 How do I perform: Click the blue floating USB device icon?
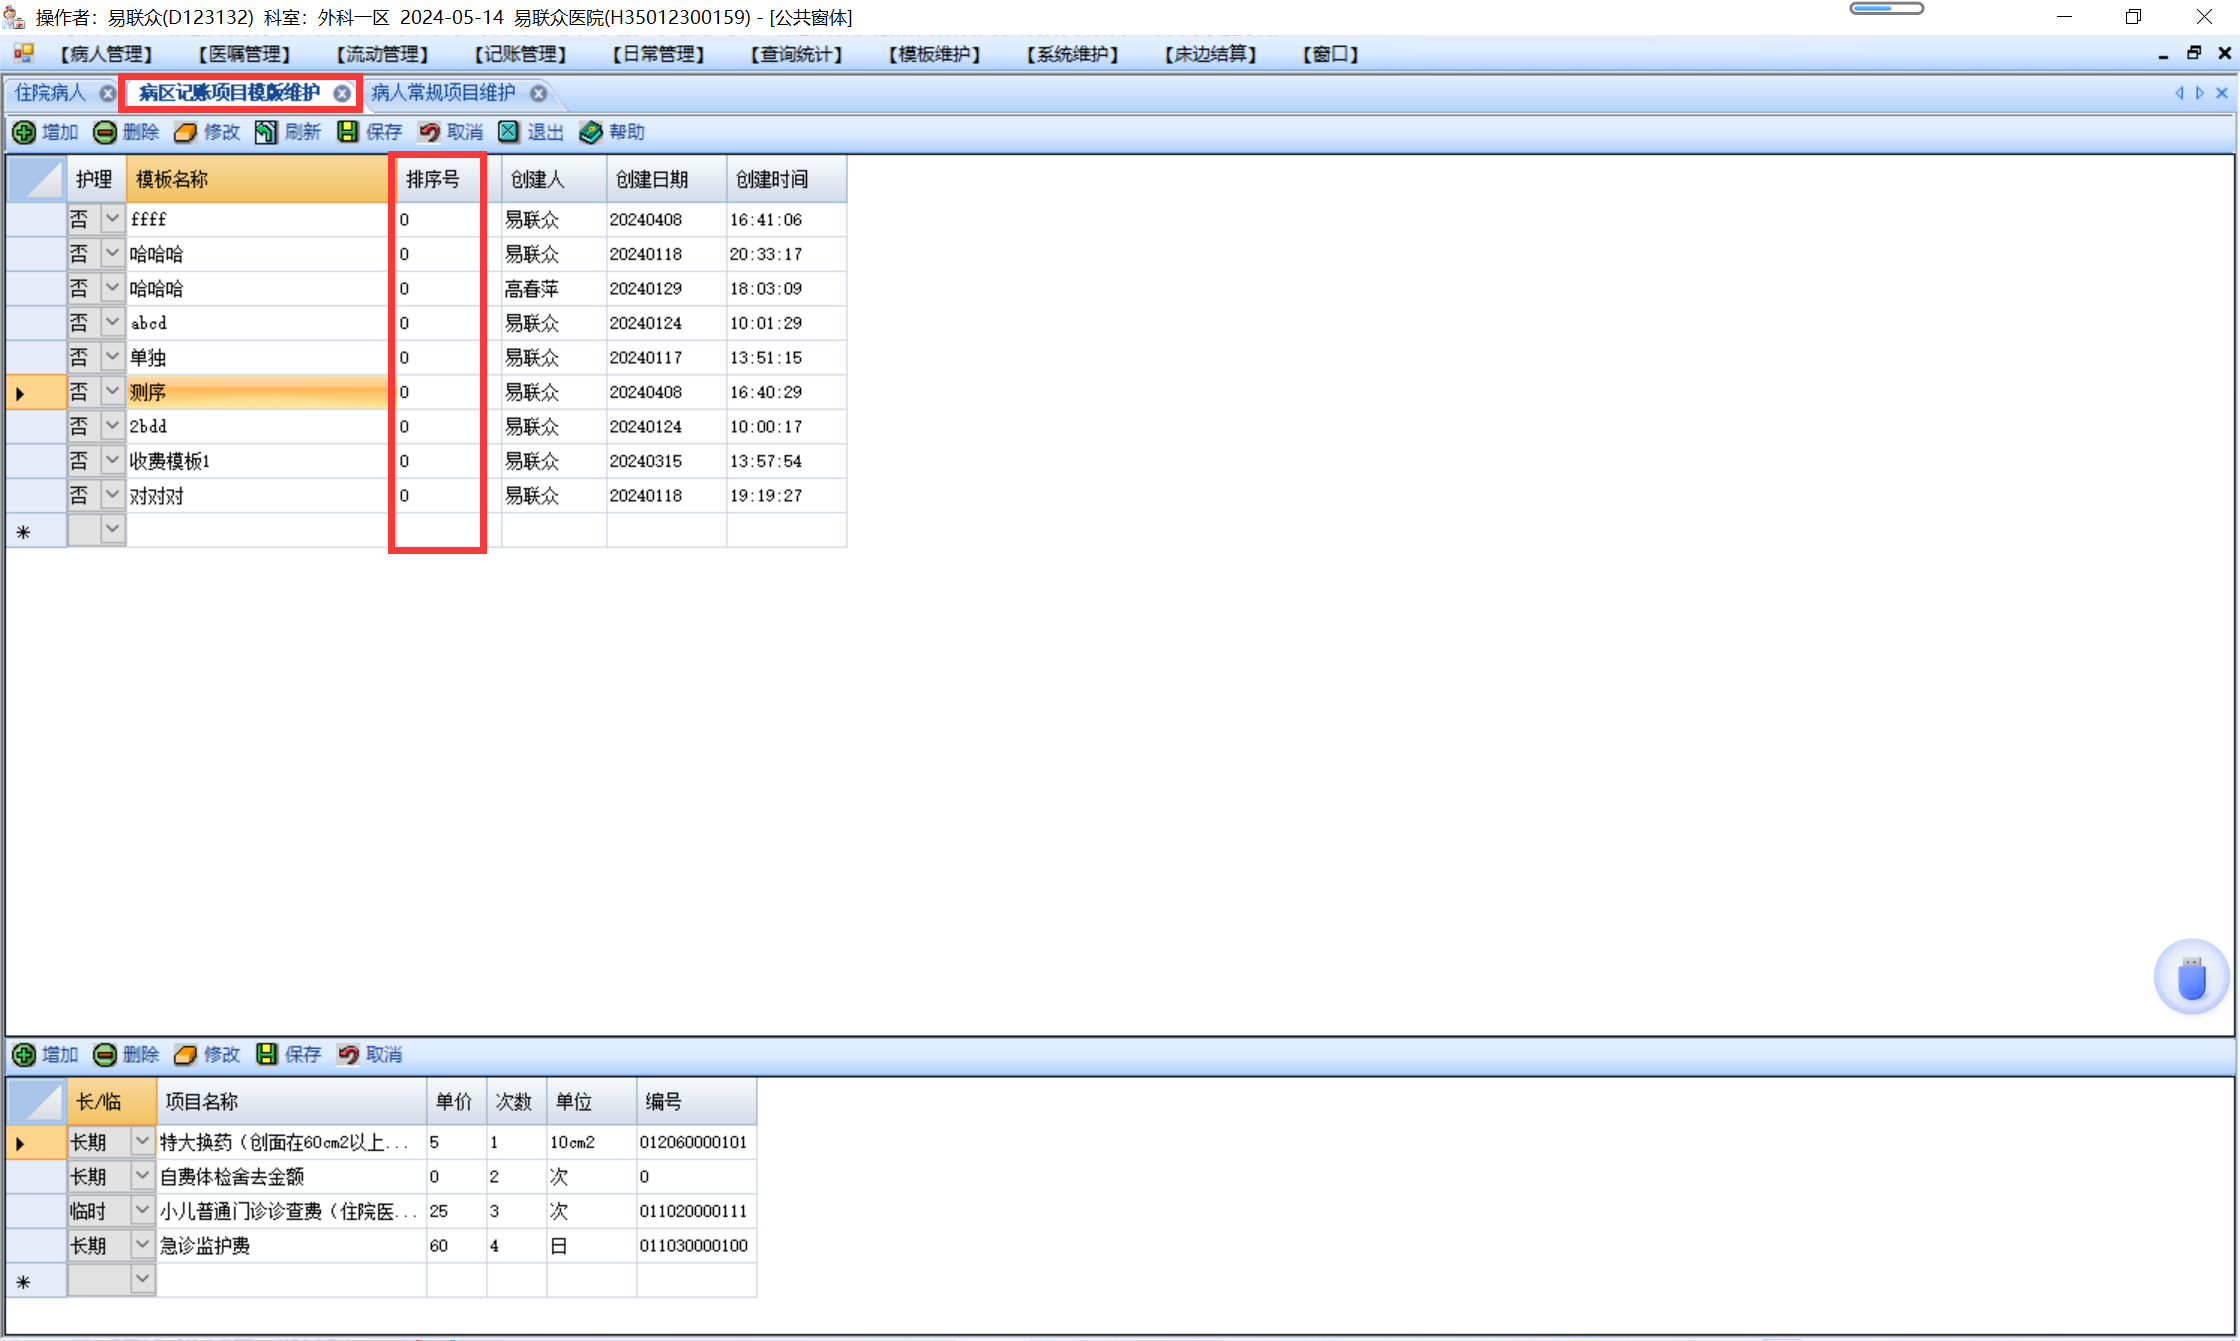tap(2191, 978)
